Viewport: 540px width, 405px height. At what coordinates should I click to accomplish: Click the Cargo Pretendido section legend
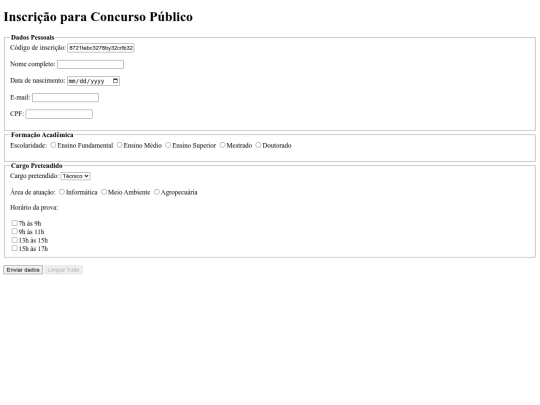tap(37, 166)
